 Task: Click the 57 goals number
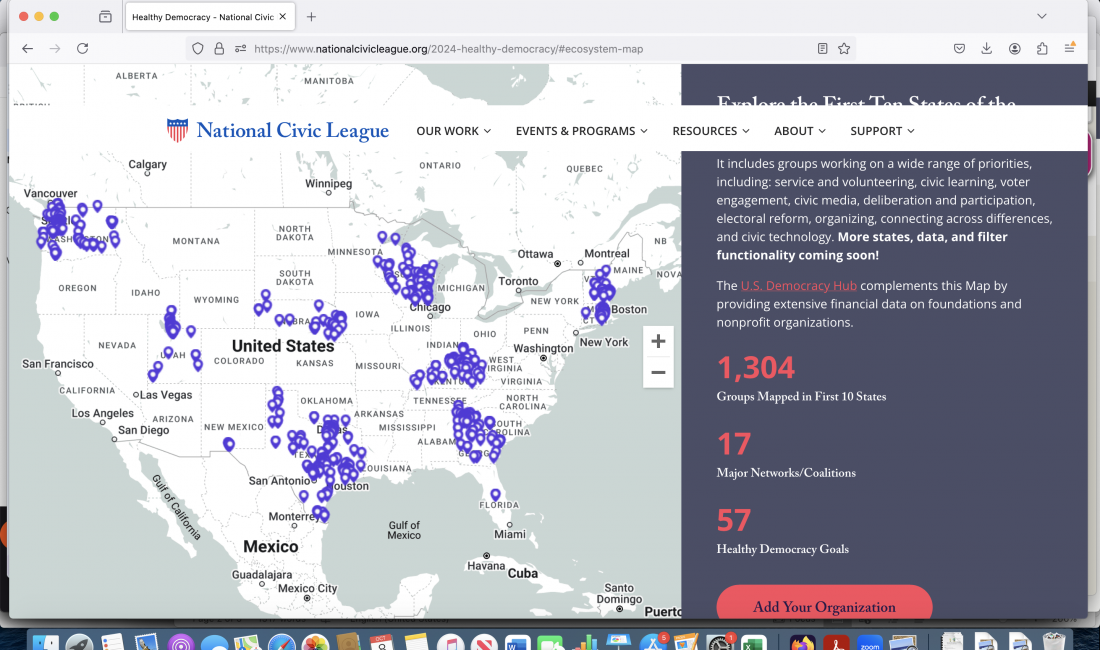point(734,520)
